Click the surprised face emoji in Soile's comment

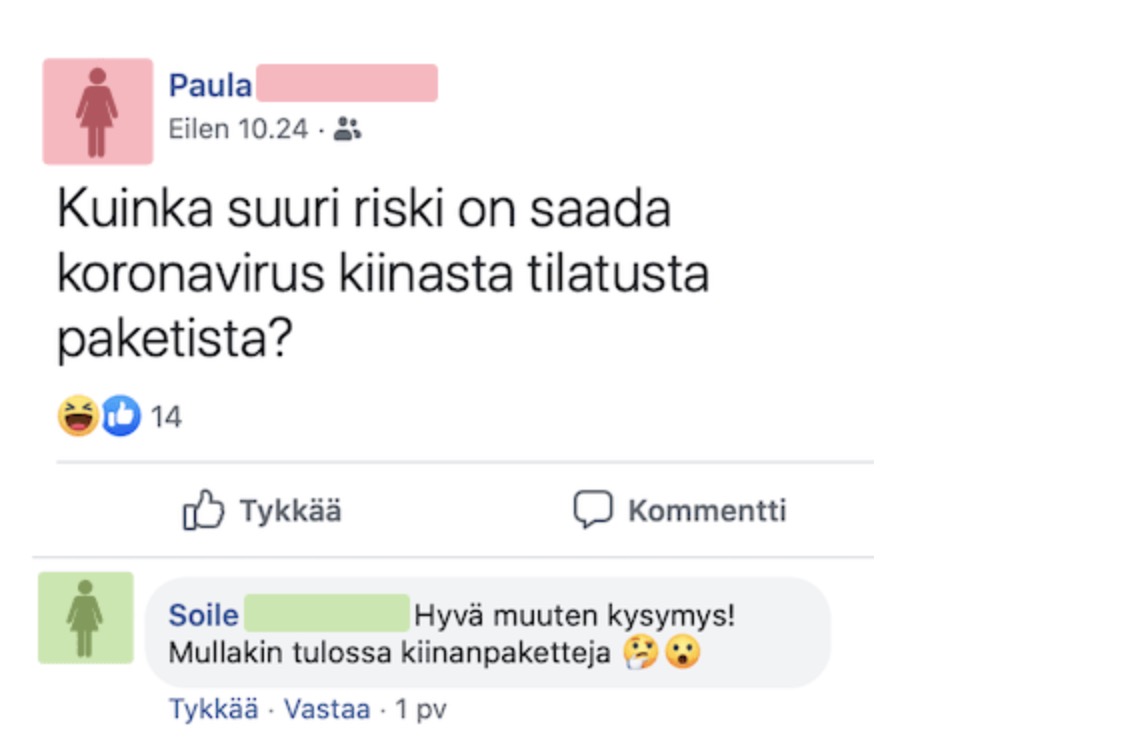pos(683,654)
